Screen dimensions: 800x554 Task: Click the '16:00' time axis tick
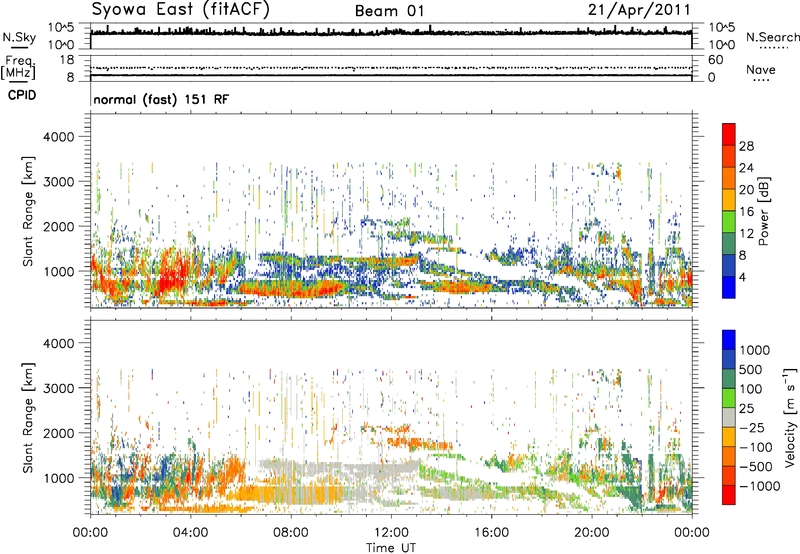click(491, 533)
